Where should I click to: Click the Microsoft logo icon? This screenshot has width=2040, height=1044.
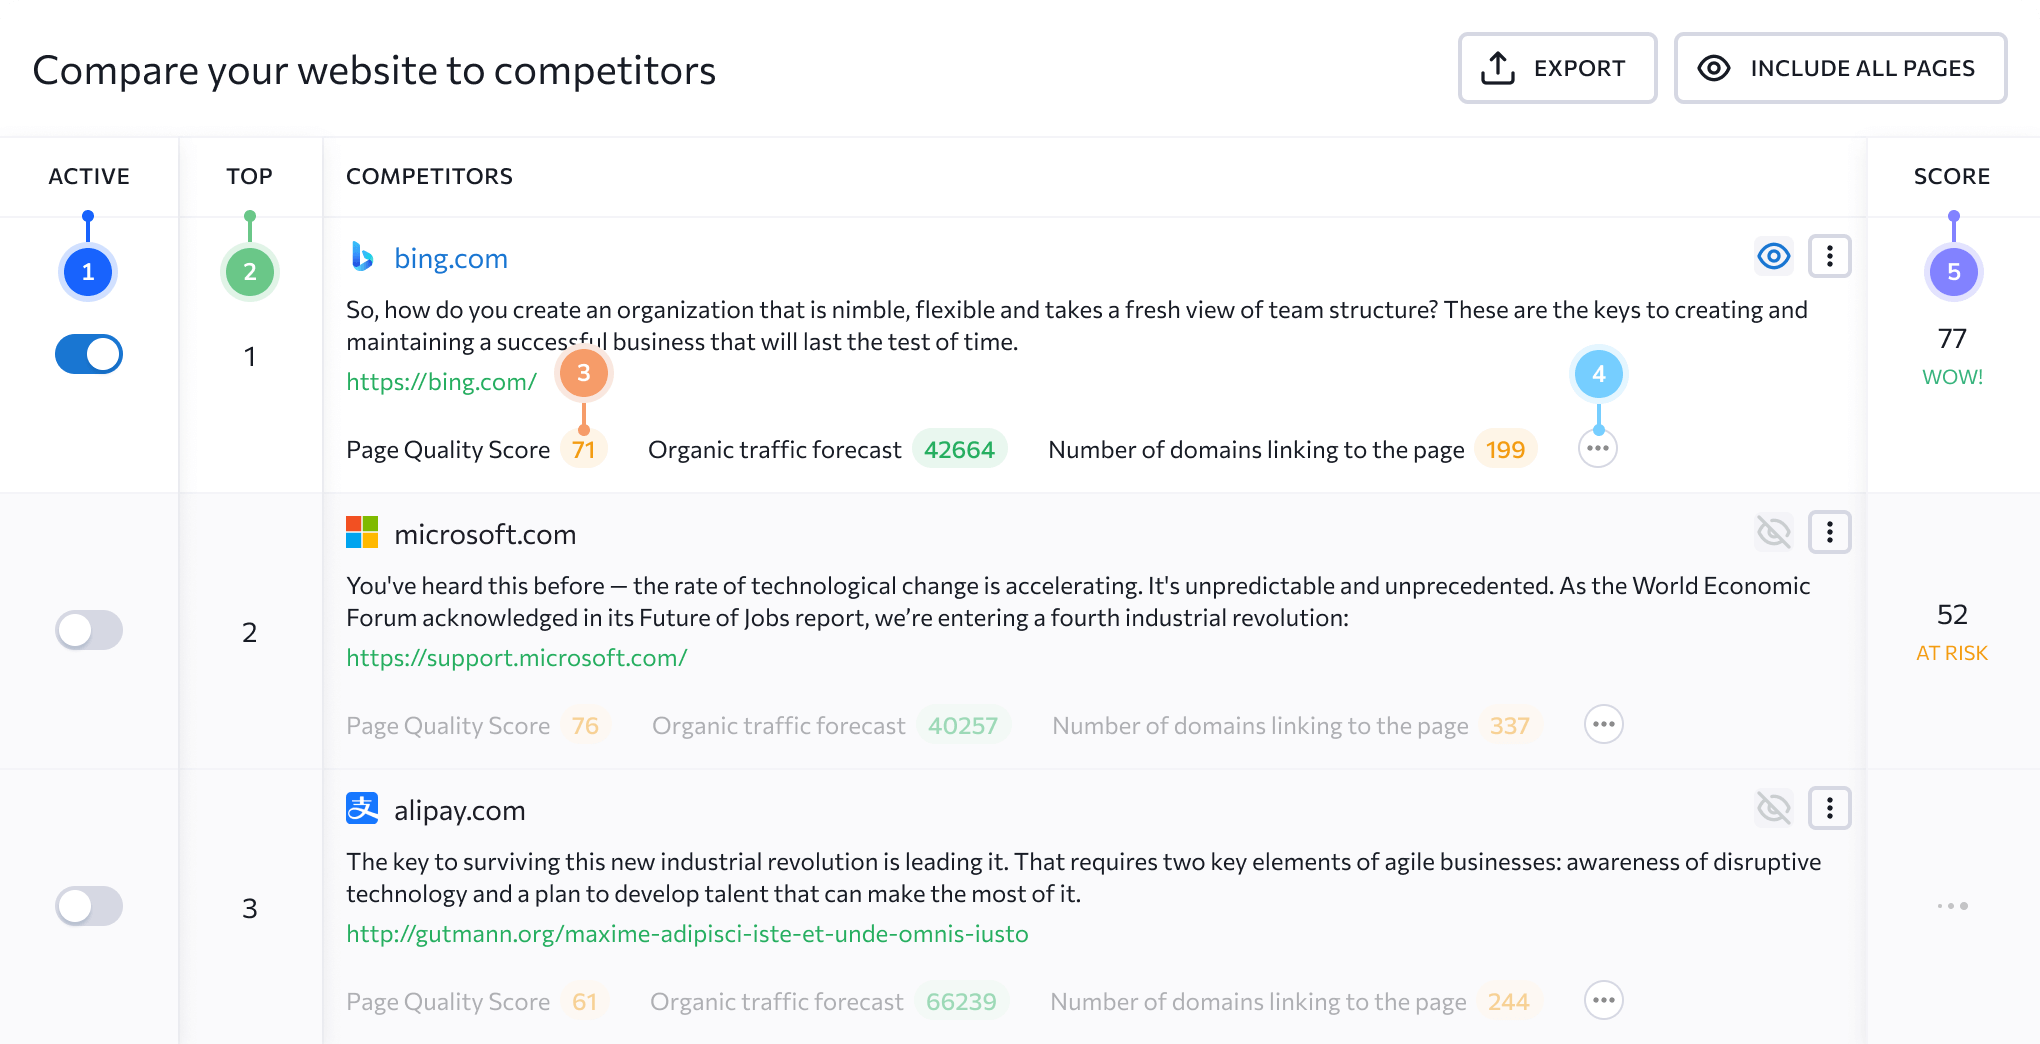[362, 532]
